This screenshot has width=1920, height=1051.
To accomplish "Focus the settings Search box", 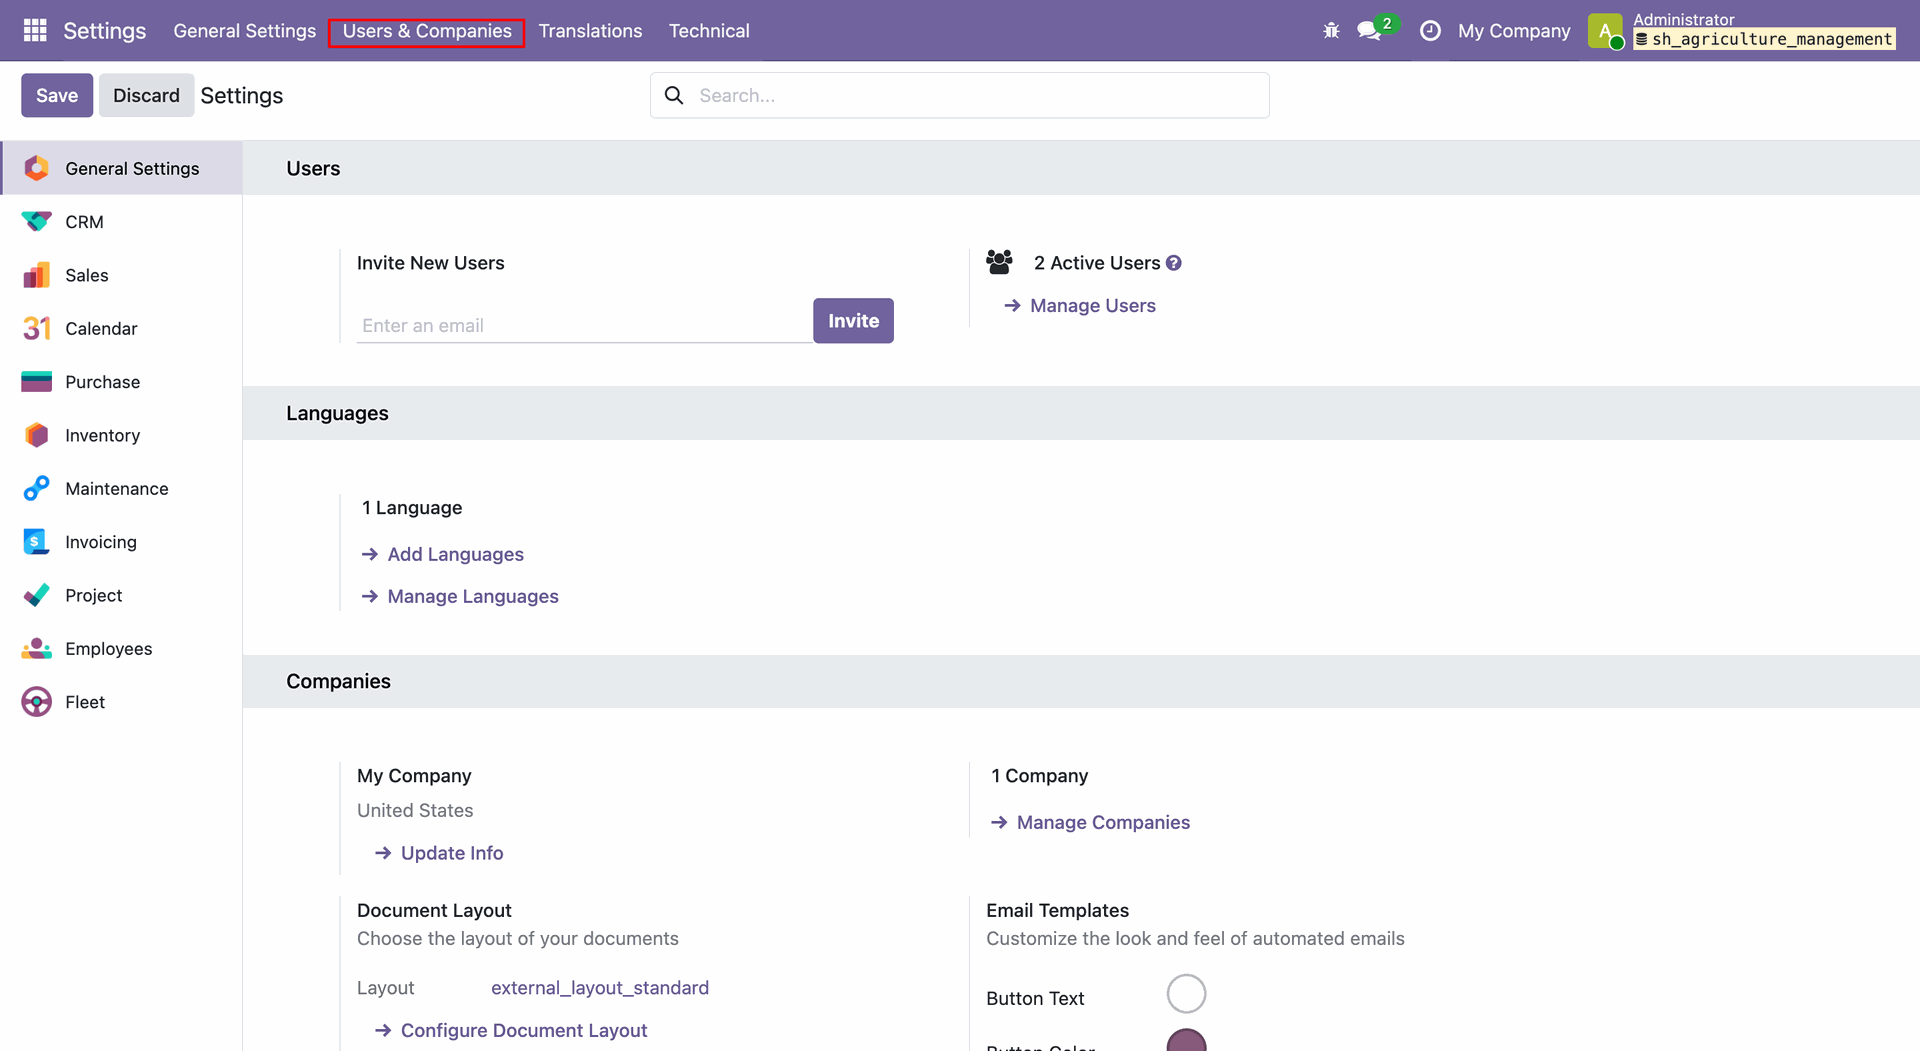I will [960, 95].
